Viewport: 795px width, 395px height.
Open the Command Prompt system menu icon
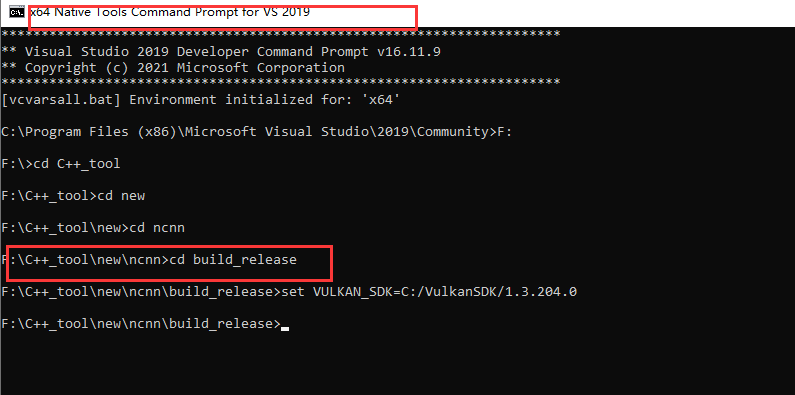pos(17,11)
